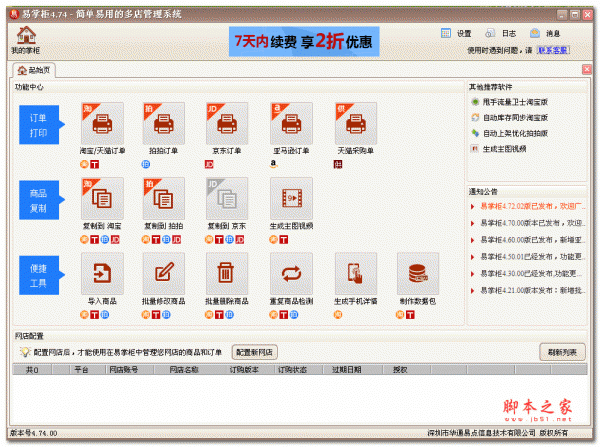Click the 订购版本 column header
The height and width of the screenshot is (447, 600).
click(244, 370)
